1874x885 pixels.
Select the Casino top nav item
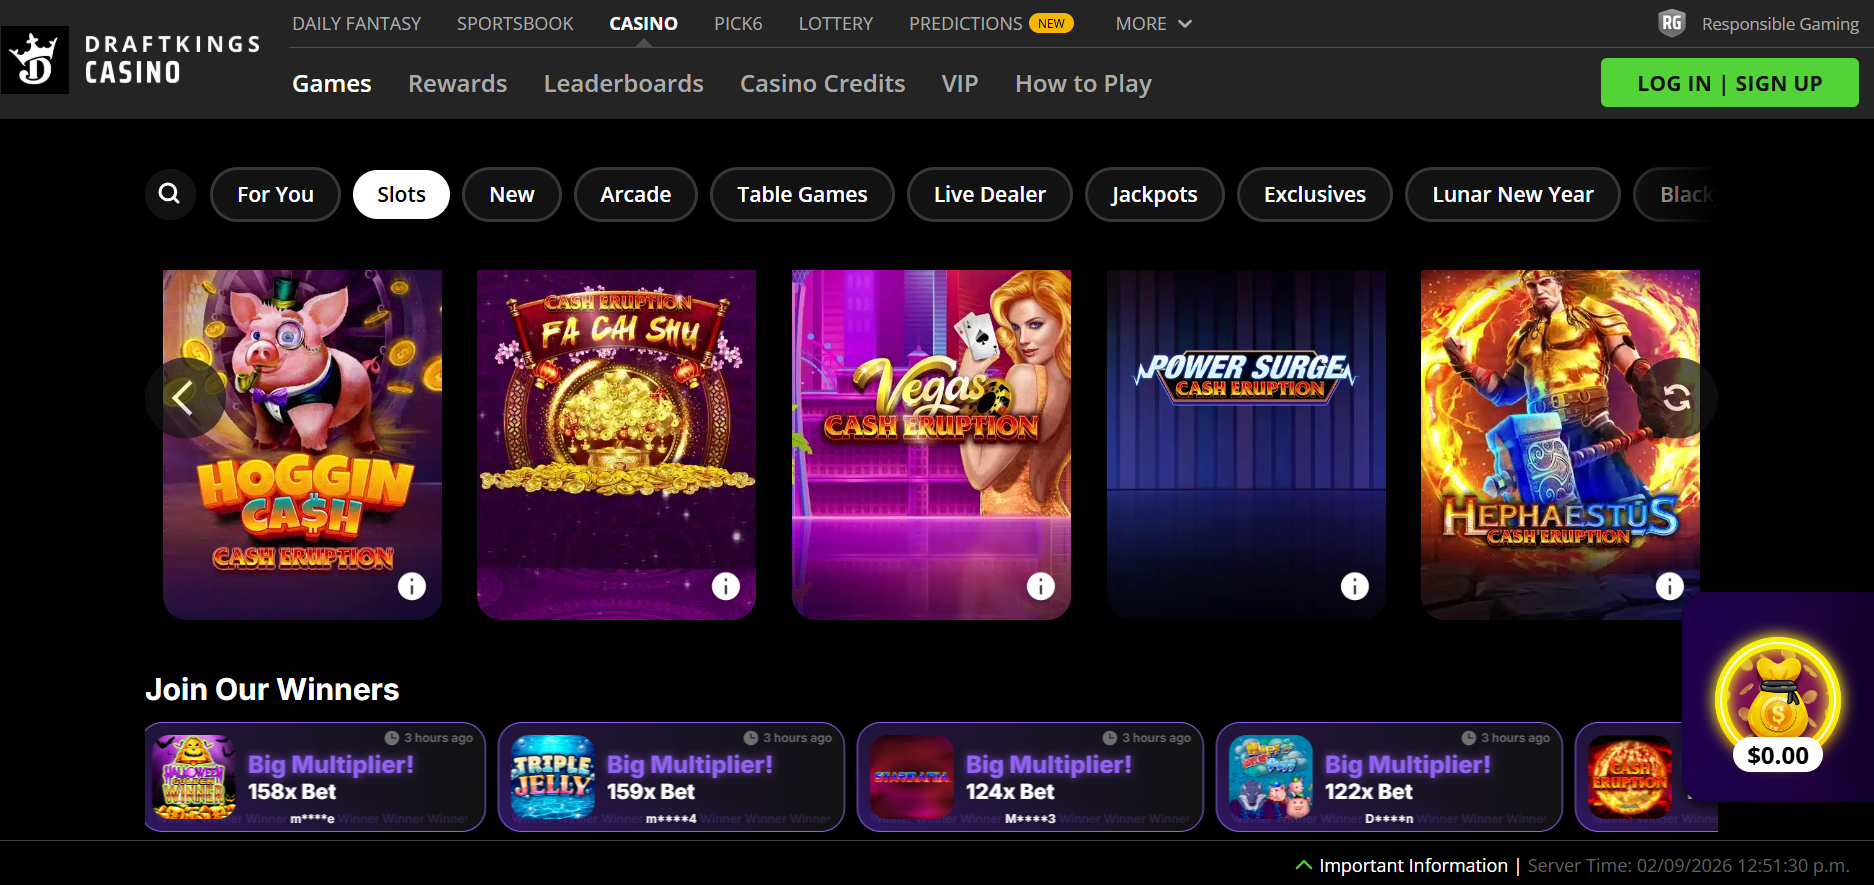pyautogui.click(x=643, y=23)
